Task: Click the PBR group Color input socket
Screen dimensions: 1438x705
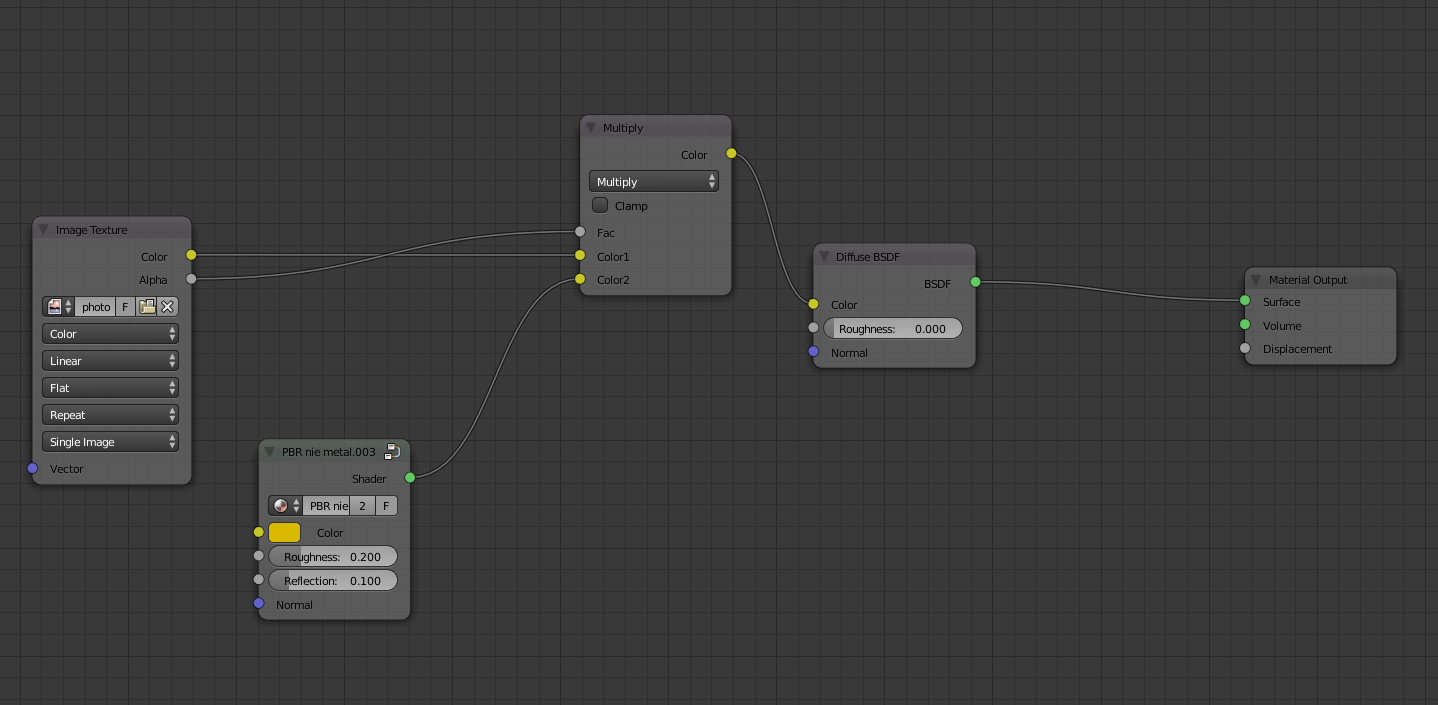Action: coord(259,532)
